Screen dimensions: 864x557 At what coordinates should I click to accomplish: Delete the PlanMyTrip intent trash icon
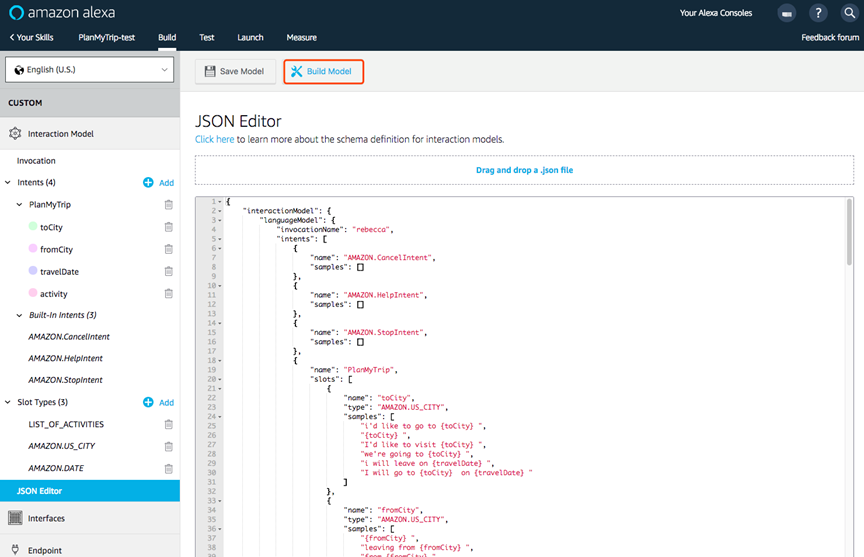click(169, 204)
